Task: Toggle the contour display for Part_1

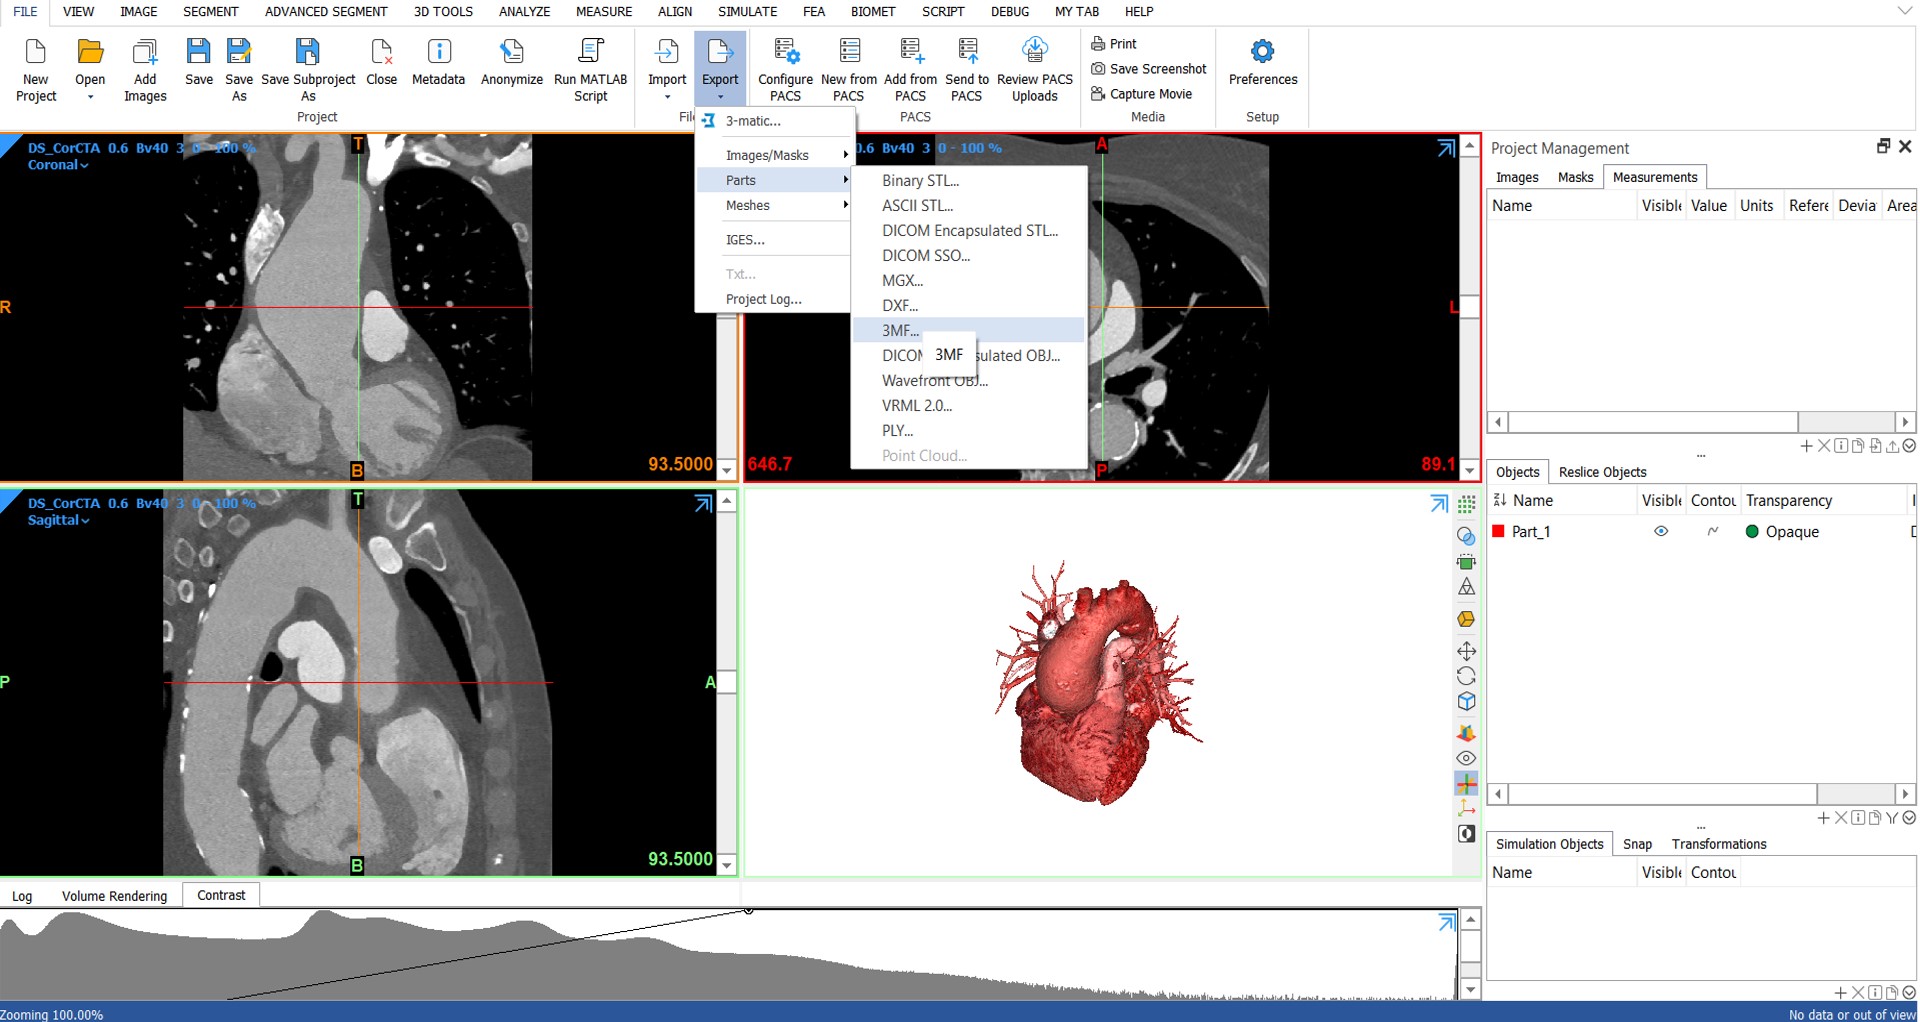Action: (x=1713, y=532)
